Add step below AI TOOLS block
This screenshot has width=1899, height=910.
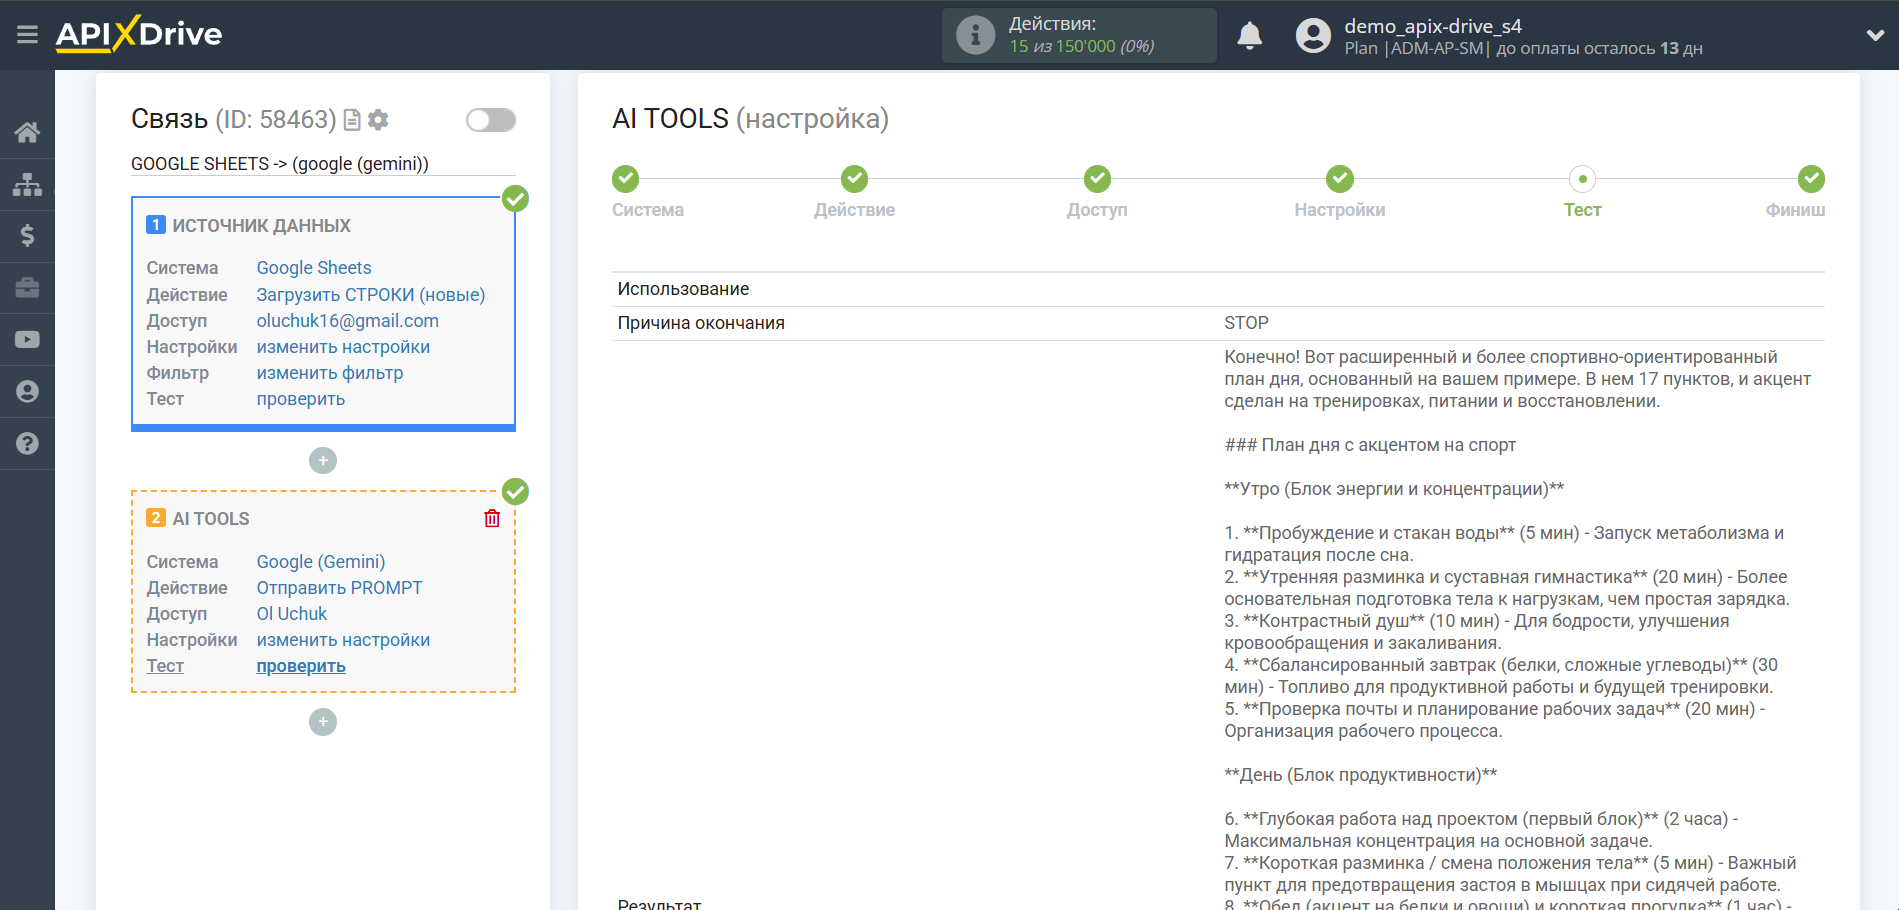(323, 722)
